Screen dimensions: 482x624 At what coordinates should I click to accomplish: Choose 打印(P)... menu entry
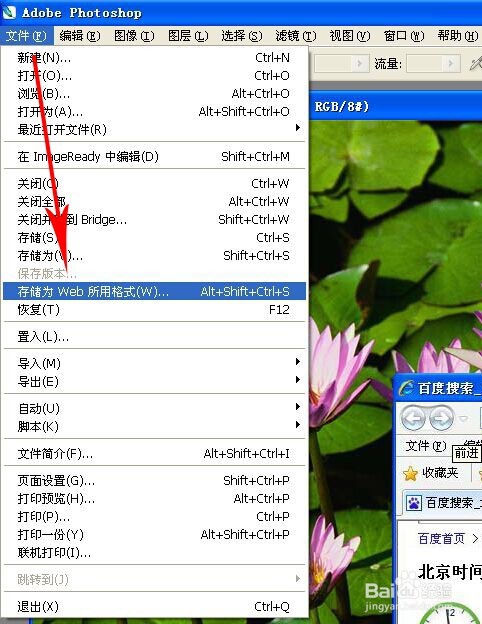(154, 517)
